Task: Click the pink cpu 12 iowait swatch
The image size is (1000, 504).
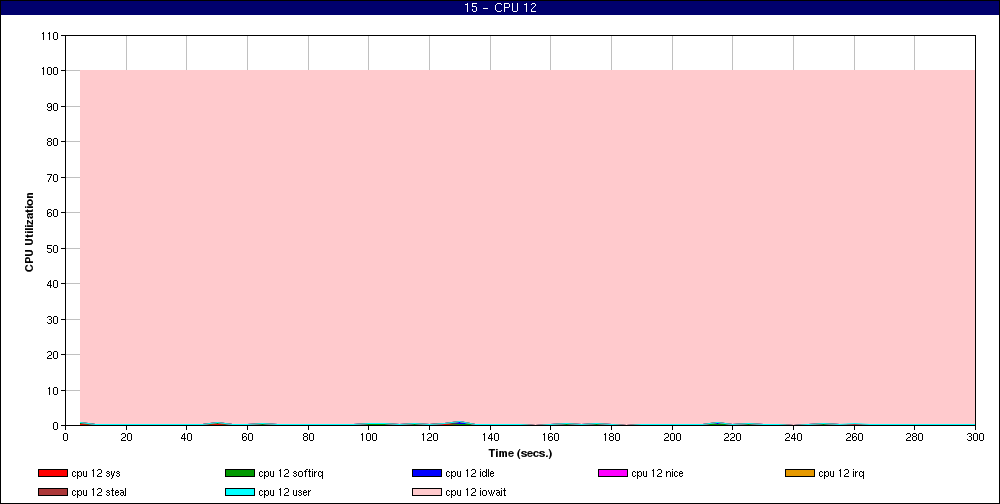Action: (x=427, y=493)
